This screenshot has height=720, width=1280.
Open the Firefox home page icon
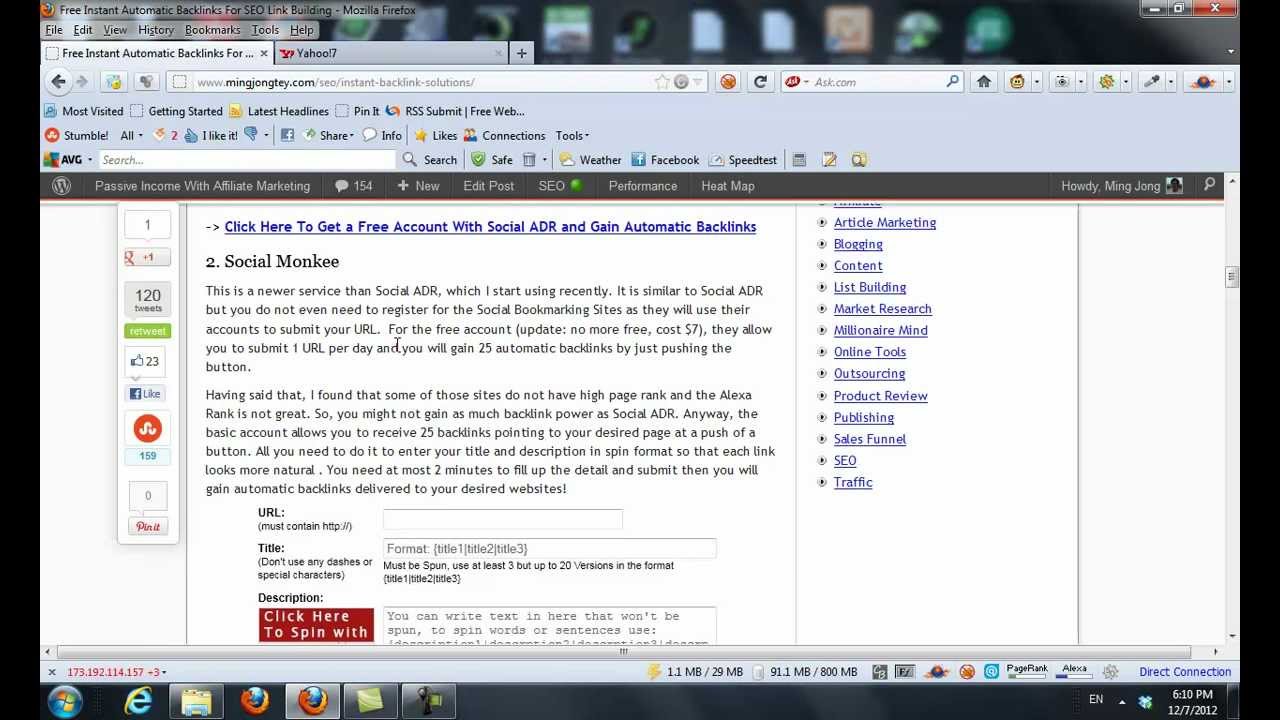pos(984,82)
